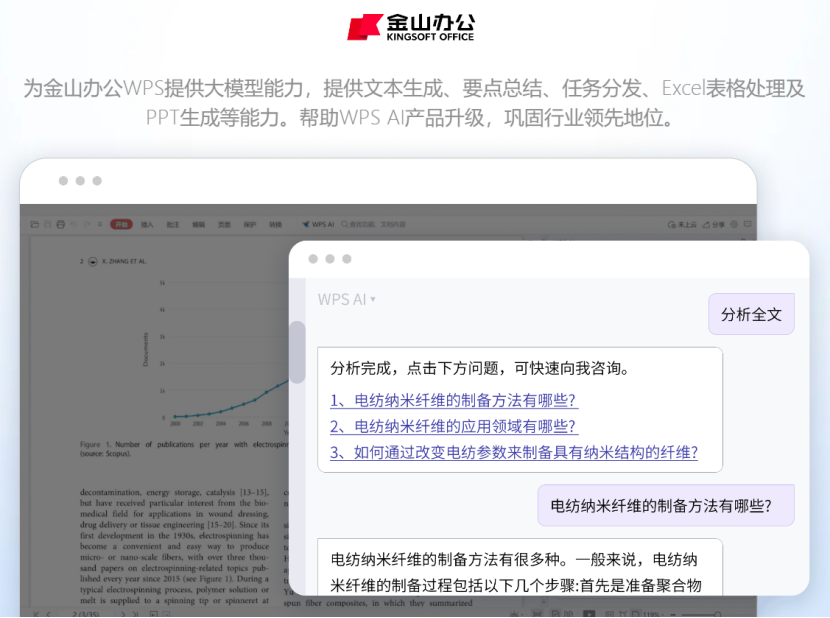Click the AI answer starting 电纺纳米纤维的制备方法有很多种
This screenshot has width=830, height=618.
point(519,567)
